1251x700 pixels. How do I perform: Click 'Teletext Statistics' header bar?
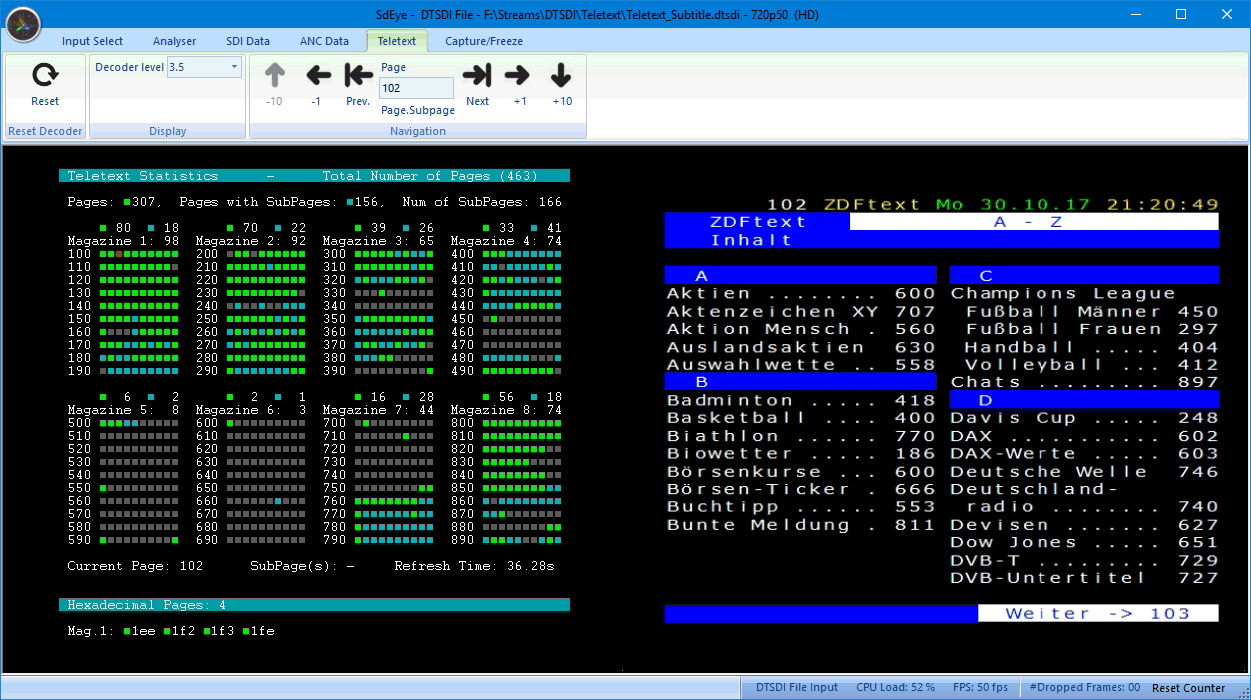pos(314,176)
